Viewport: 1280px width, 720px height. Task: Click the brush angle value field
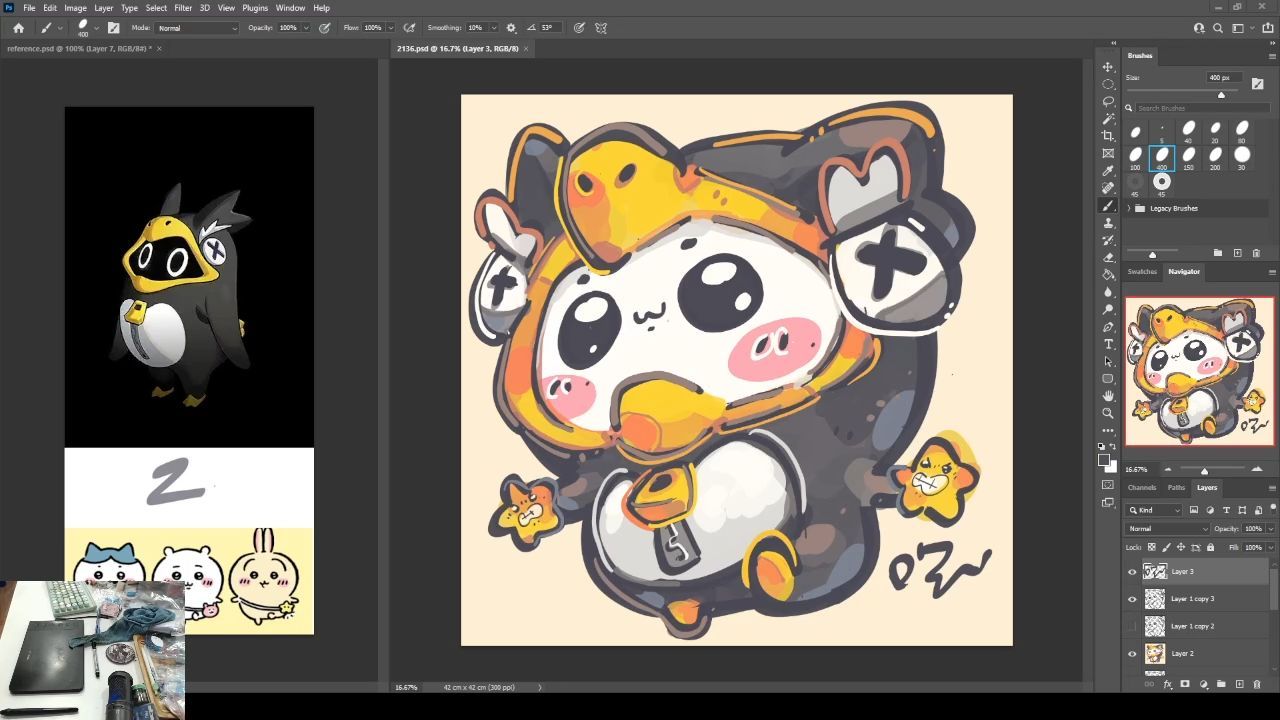(548, 28)
